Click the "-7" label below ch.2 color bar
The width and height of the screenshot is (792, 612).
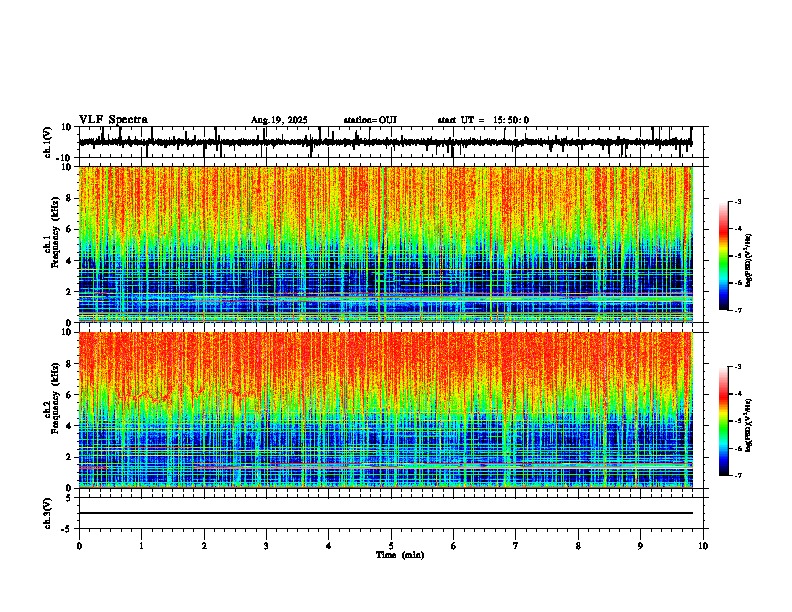pyautogui.click(x=737, y=475)
